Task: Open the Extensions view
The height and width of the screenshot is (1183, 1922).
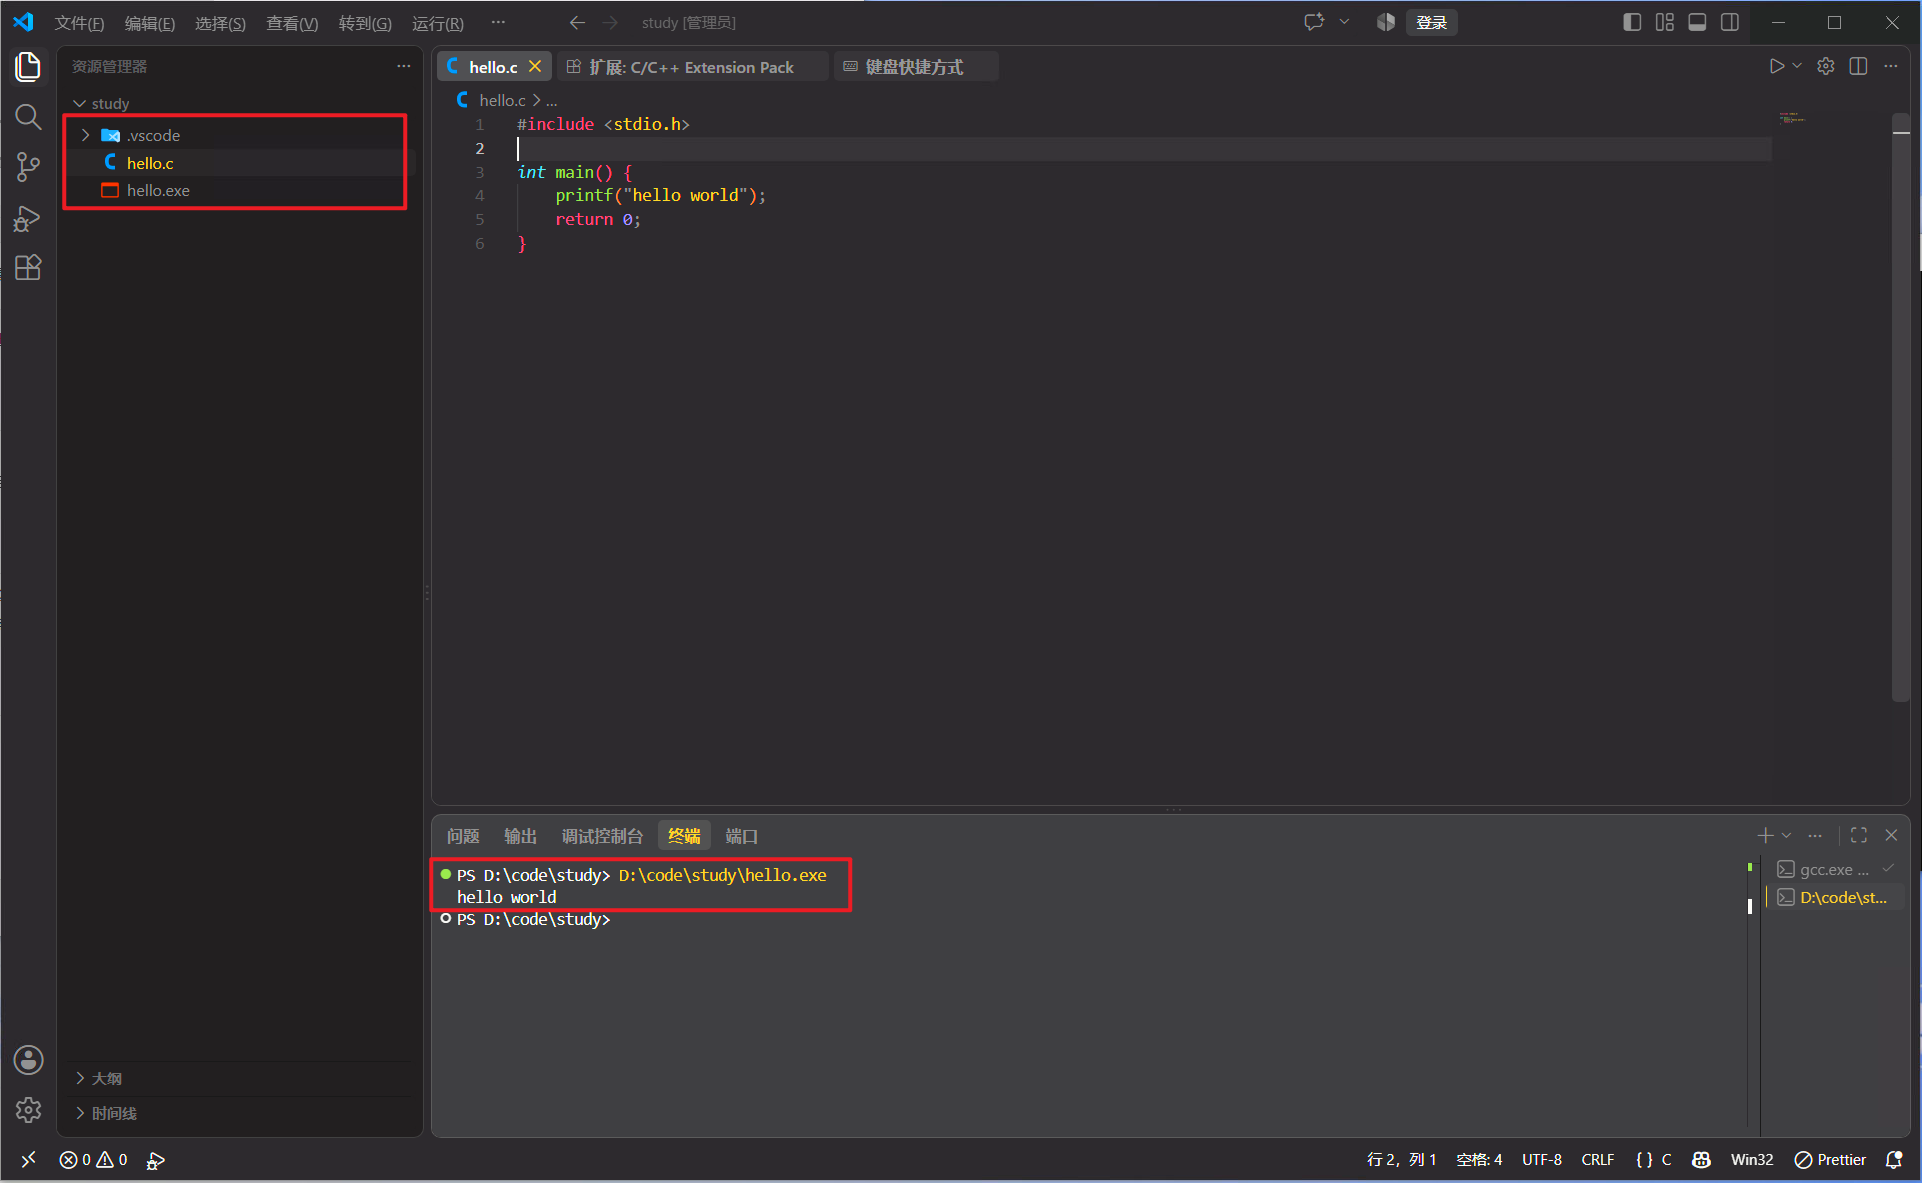Action: point(28,268)
